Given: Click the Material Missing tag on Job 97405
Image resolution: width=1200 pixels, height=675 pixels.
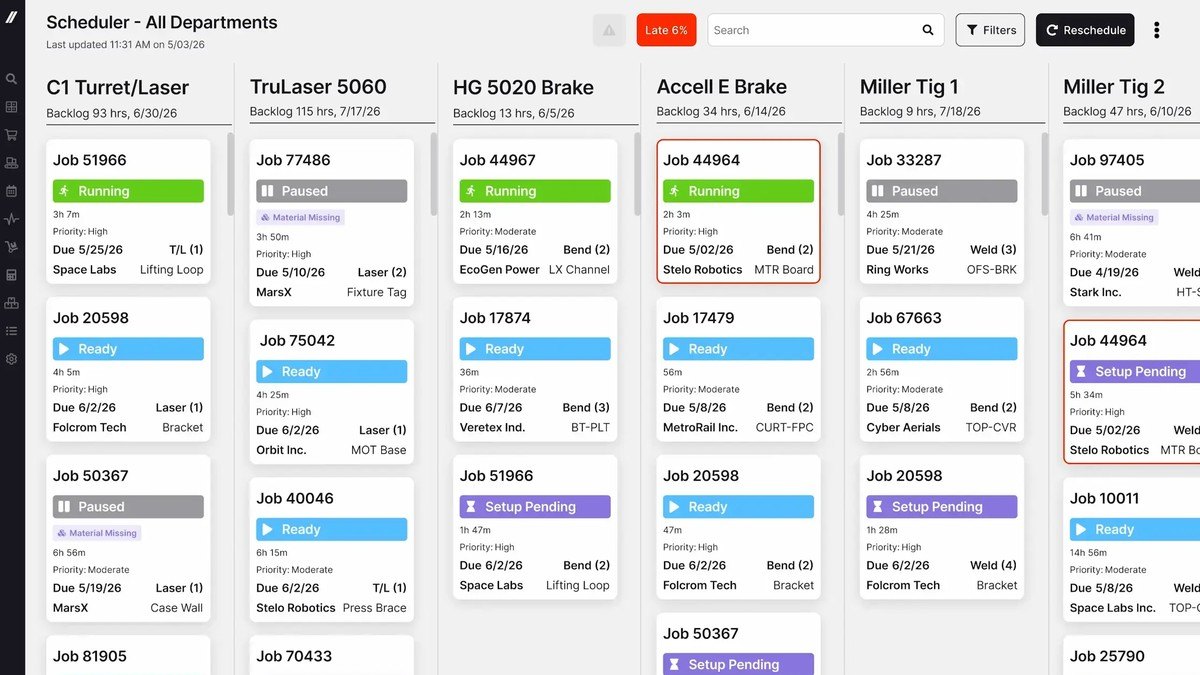Looking at the screenshot, I should (x=1112, y=217).
